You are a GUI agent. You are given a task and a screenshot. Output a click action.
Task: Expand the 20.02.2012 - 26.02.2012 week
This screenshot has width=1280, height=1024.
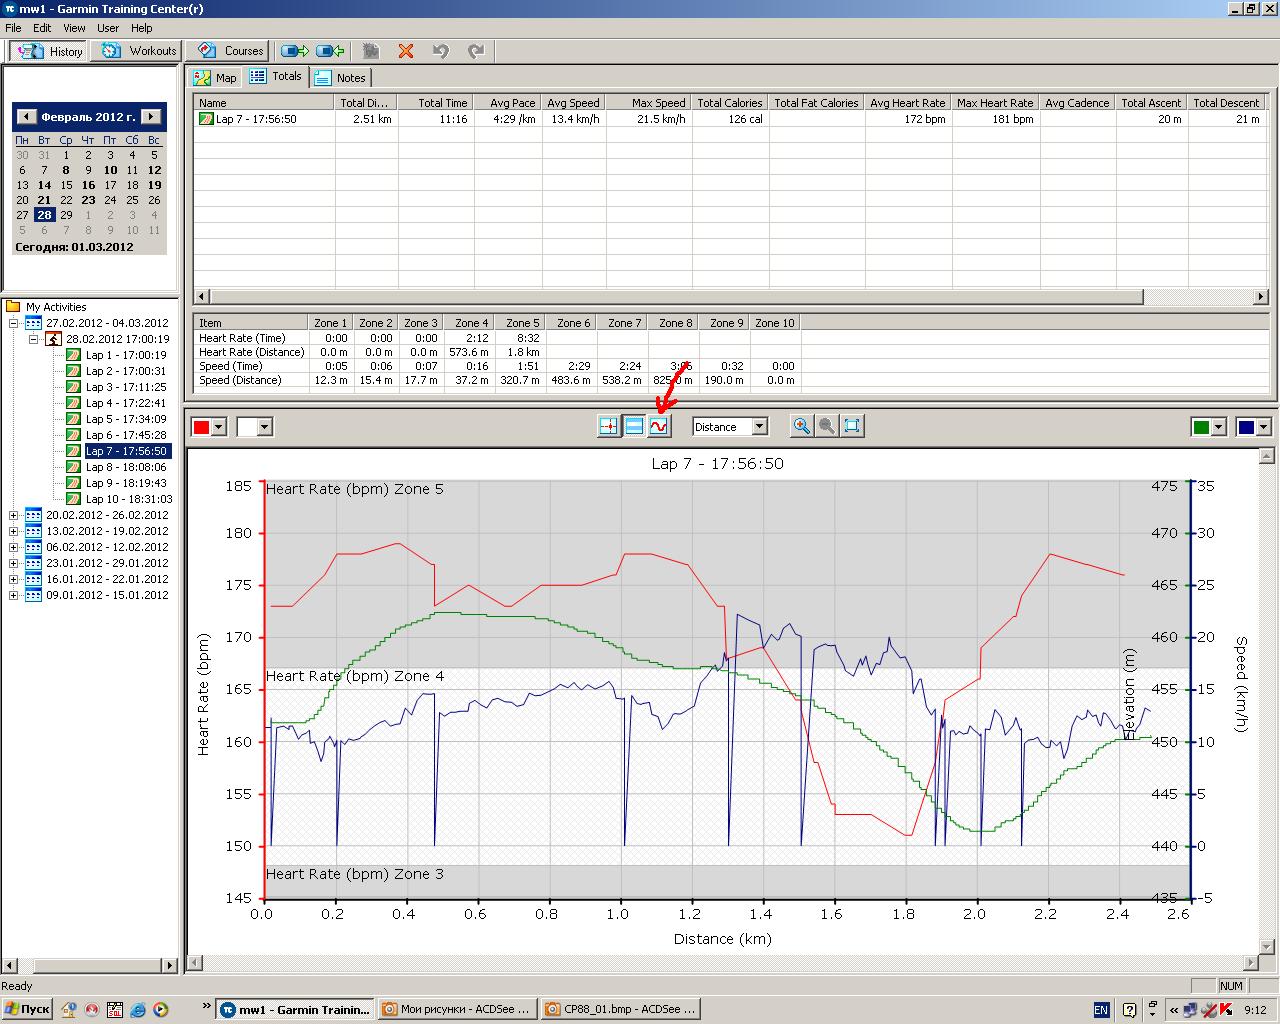coord(14,515)
